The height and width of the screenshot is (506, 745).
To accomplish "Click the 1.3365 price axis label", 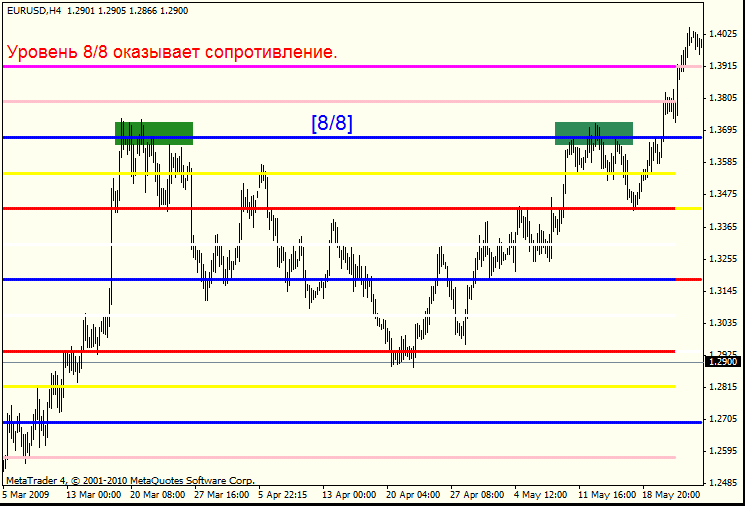I will (x=723, y=227).
